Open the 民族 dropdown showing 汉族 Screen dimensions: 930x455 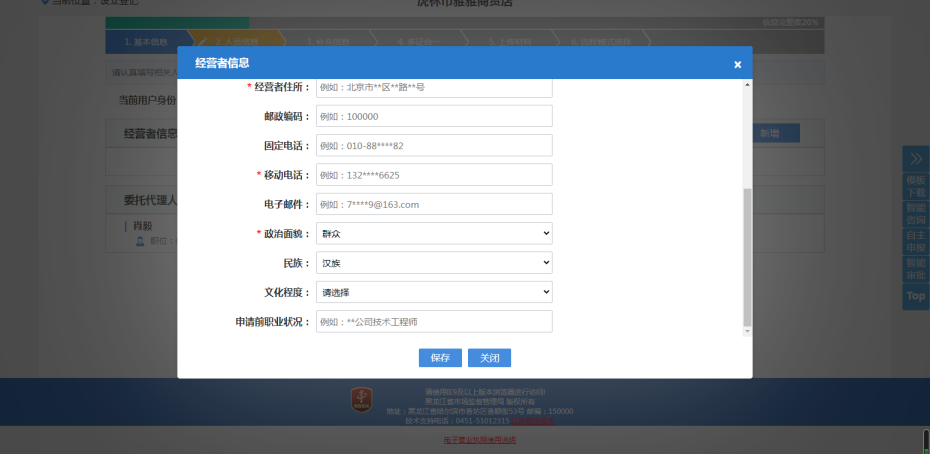[434, 263]
